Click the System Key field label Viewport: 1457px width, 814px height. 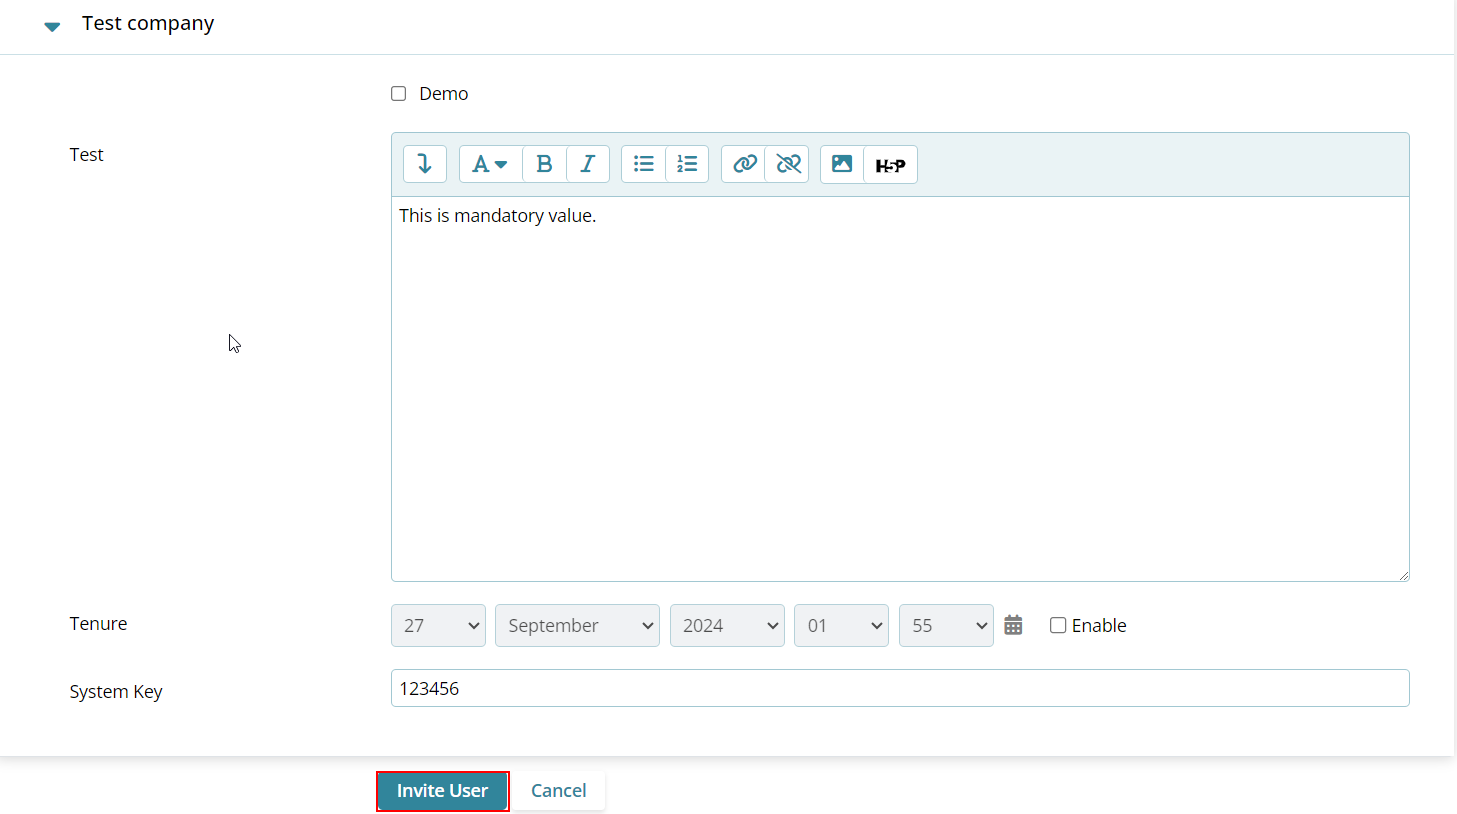[116, 692]
